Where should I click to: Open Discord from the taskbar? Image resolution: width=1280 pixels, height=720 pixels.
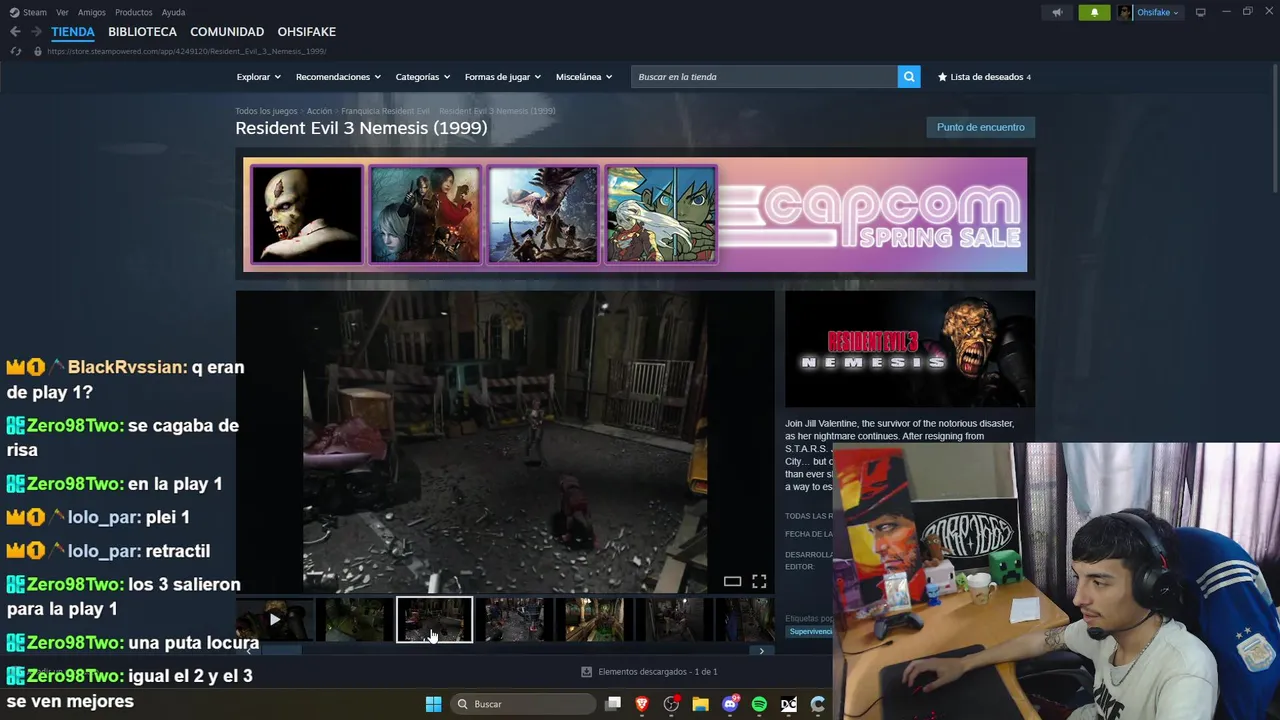click(x=730, y=704)
